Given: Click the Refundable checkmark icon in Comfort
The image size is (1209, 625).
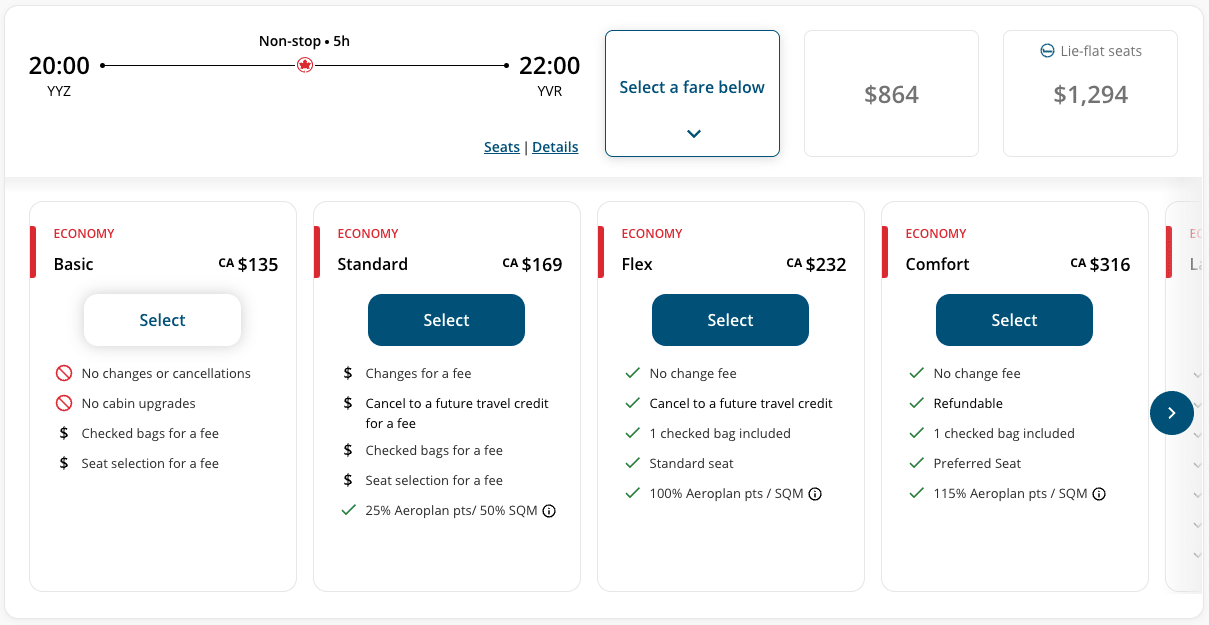Looking at the screenshot, I should pos(916,404).
